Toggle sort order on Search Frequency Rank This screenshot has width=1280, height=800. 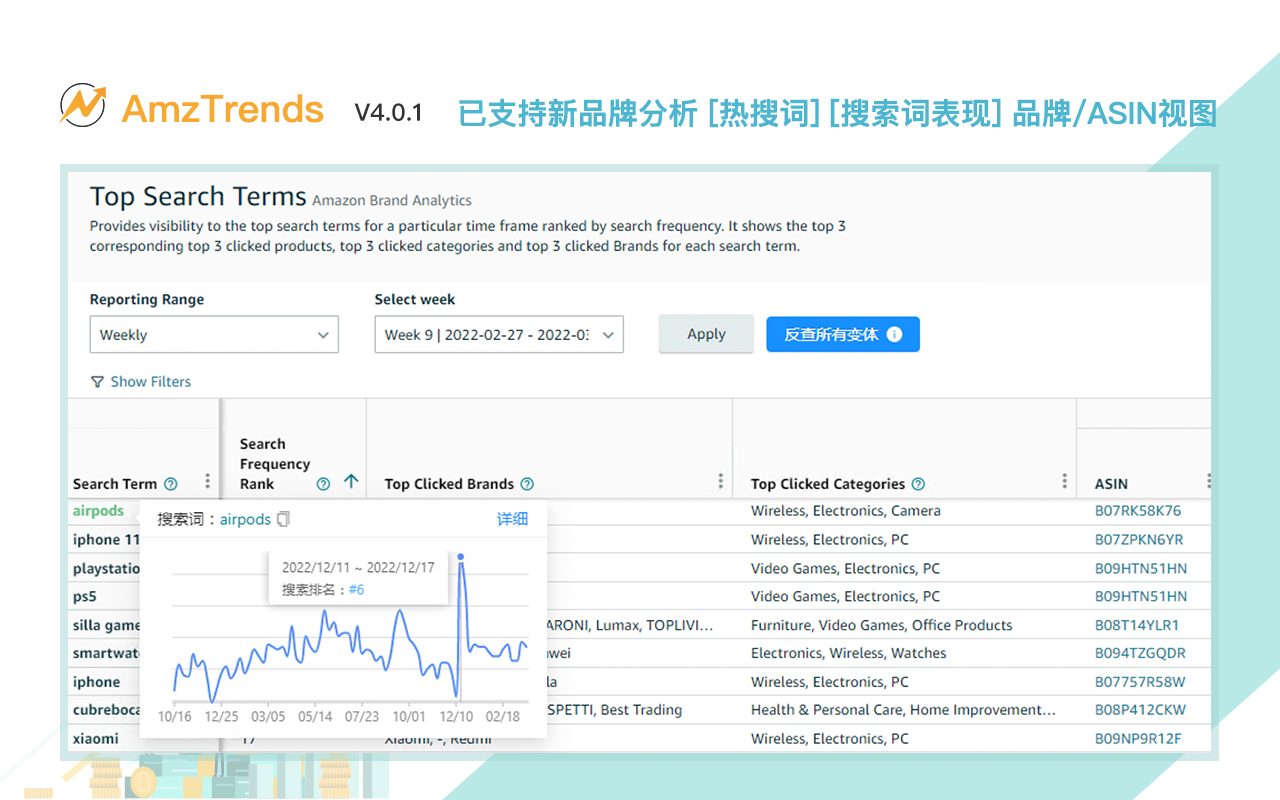click(350, 482)
